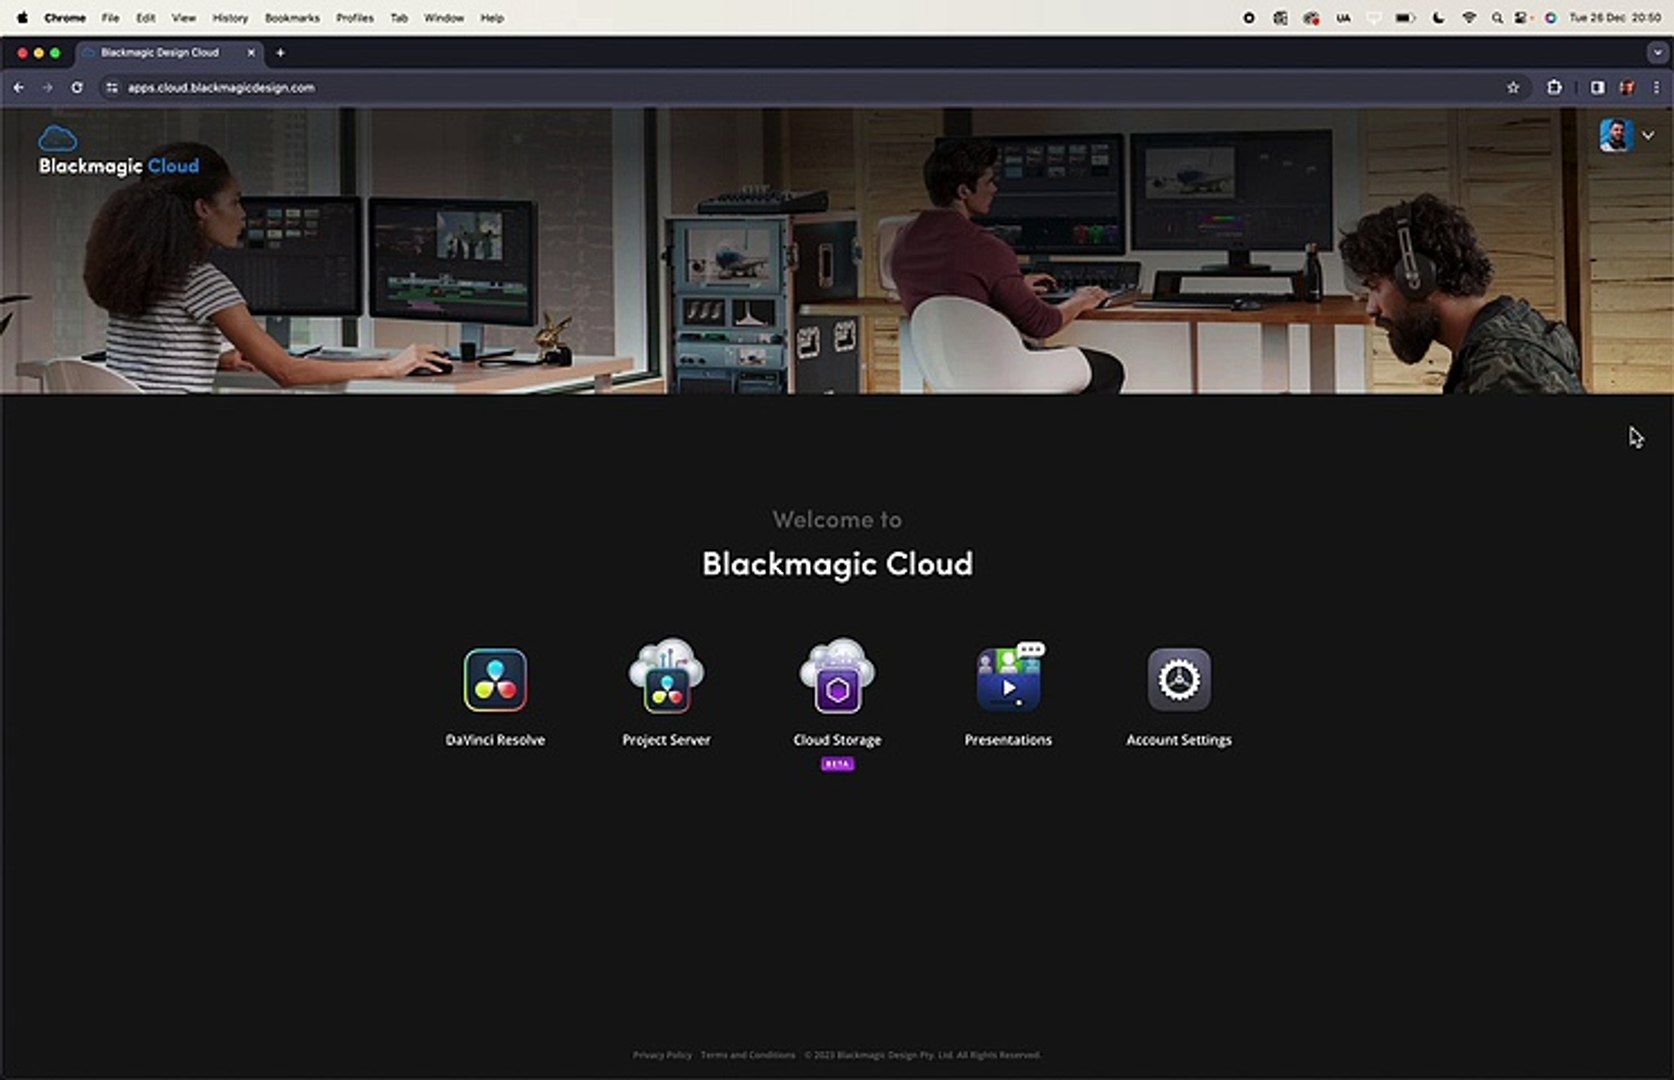Toggle Do Not Disturb moon icon
1674x1080 pixels.
tap(1438, 18)
